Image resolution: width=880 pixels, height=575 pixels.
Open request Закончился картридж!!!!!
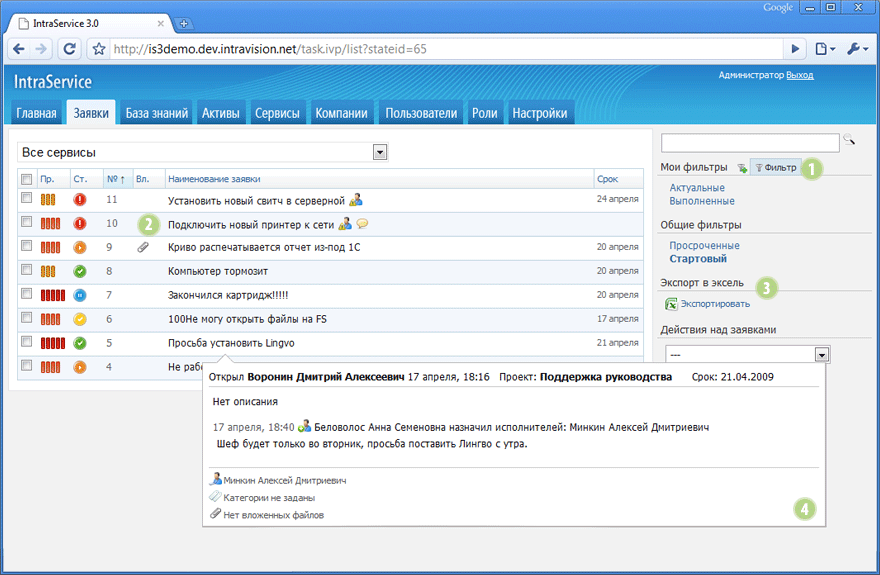coord(228,295)
